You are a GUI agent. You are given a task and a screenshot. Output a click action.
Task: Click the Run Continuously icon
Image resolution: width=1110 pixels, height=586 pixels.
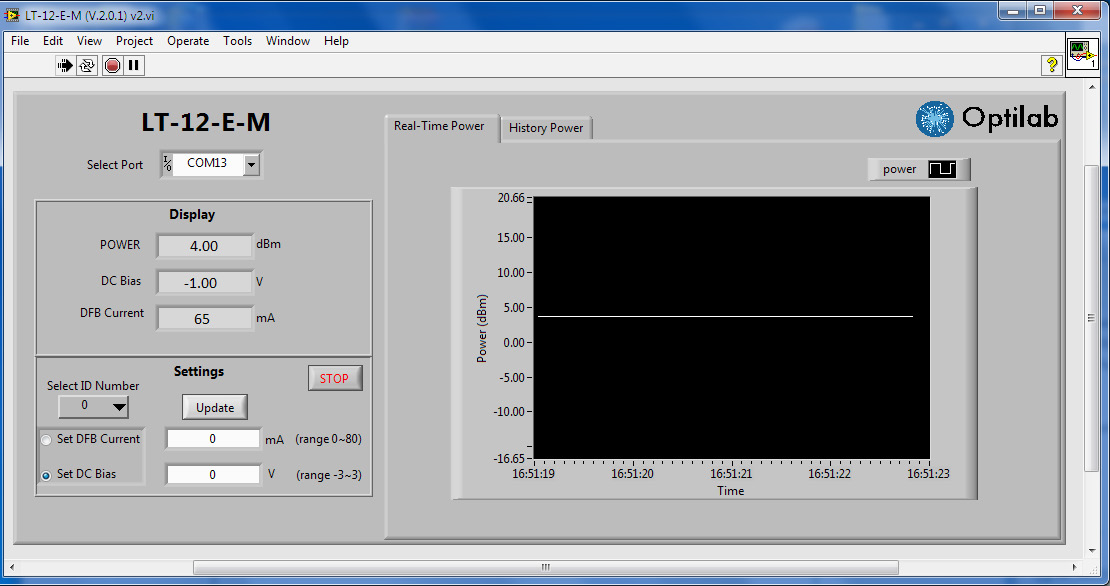tap(87, 65)
